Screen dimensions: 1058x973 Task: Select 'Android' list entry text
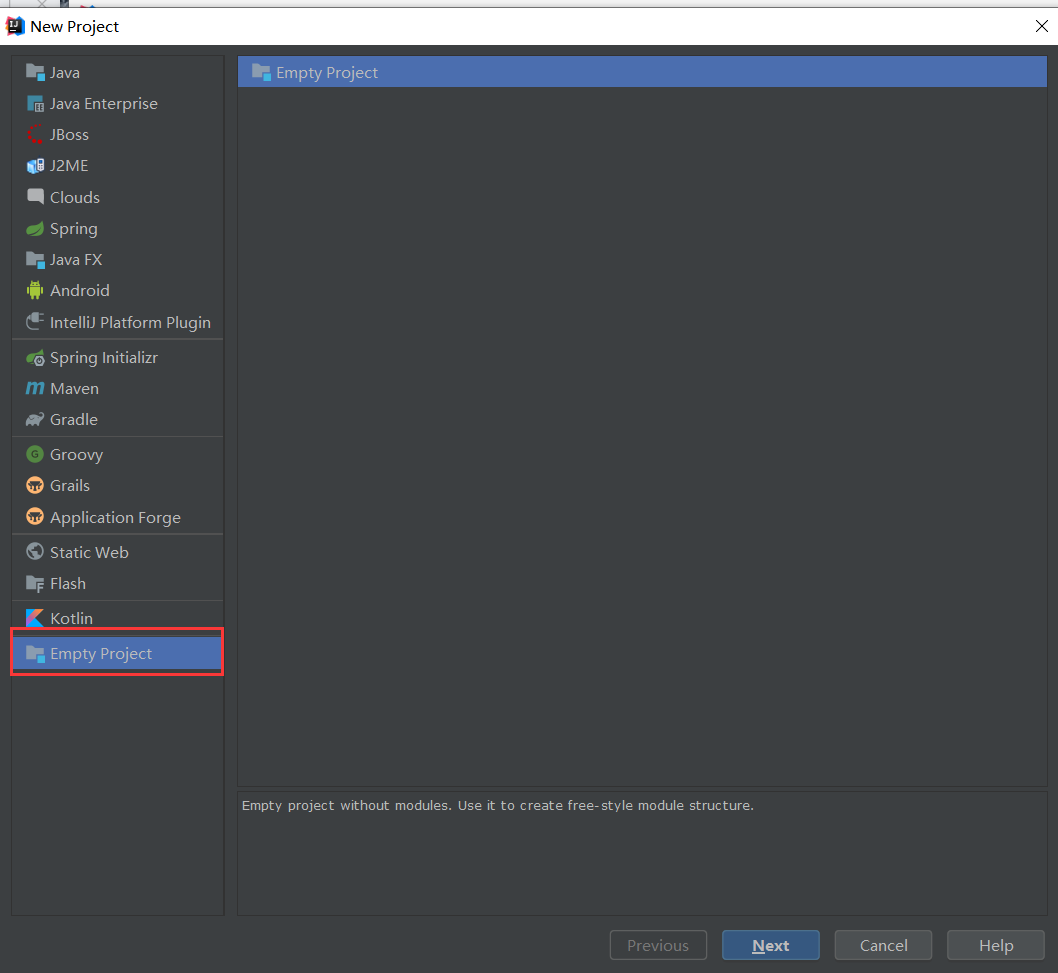pyautogui.click(x=80, y=290)
